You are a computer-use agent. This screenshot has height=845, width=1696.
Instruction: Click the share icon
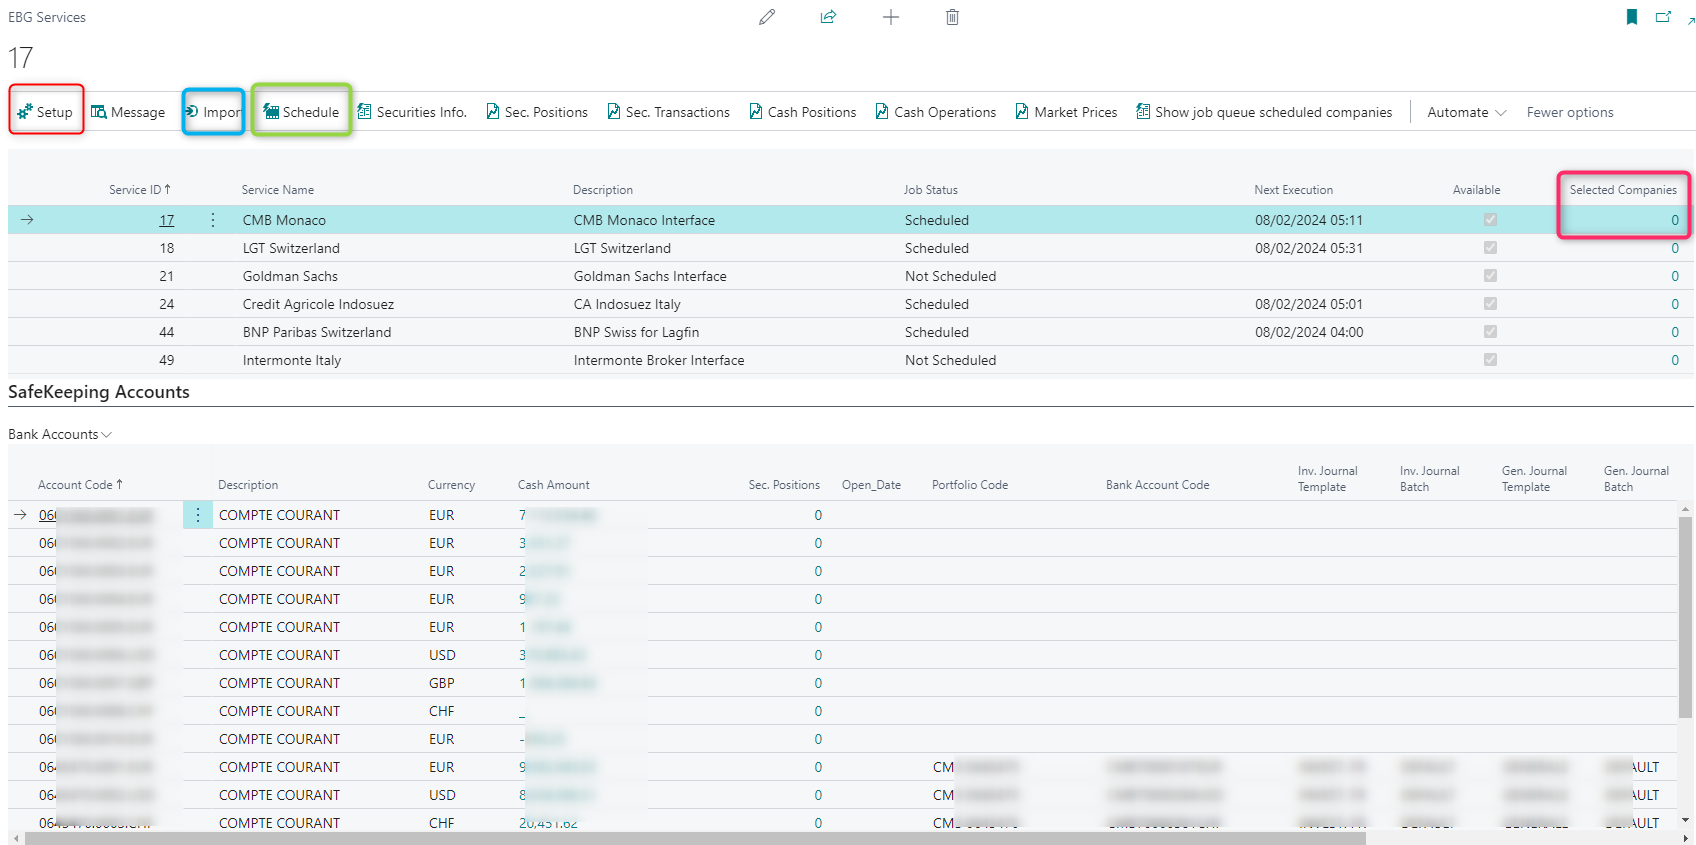coord(828,17)
